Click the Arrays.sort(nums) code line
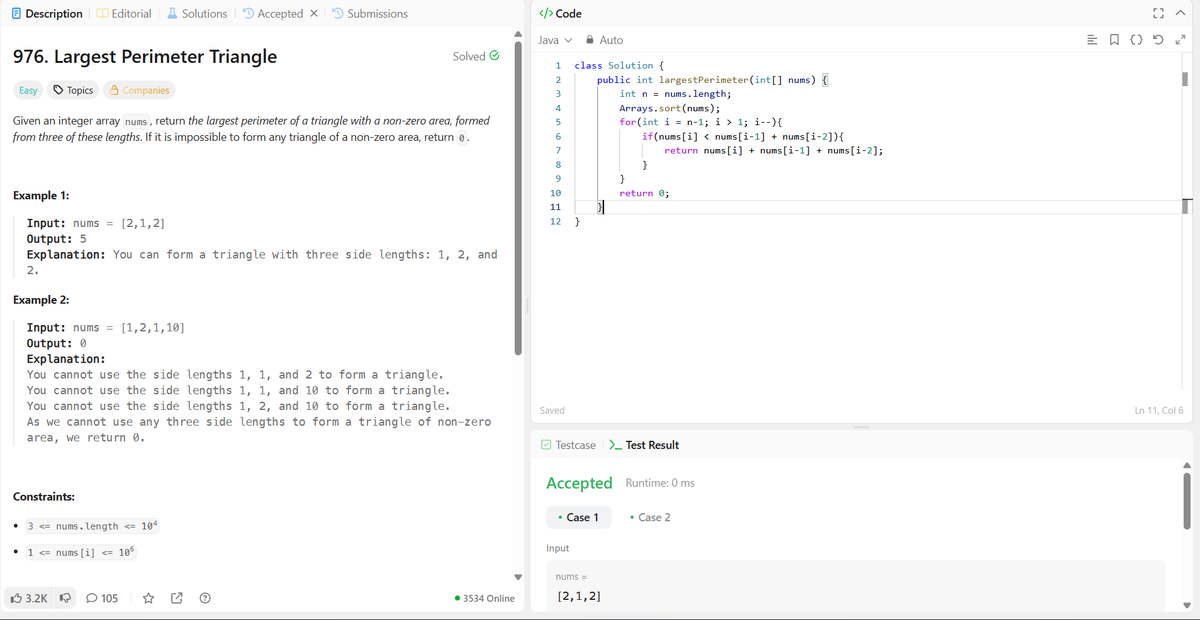Image resolution: width=1200 pixels, height=620 pixels. point(670,108)
